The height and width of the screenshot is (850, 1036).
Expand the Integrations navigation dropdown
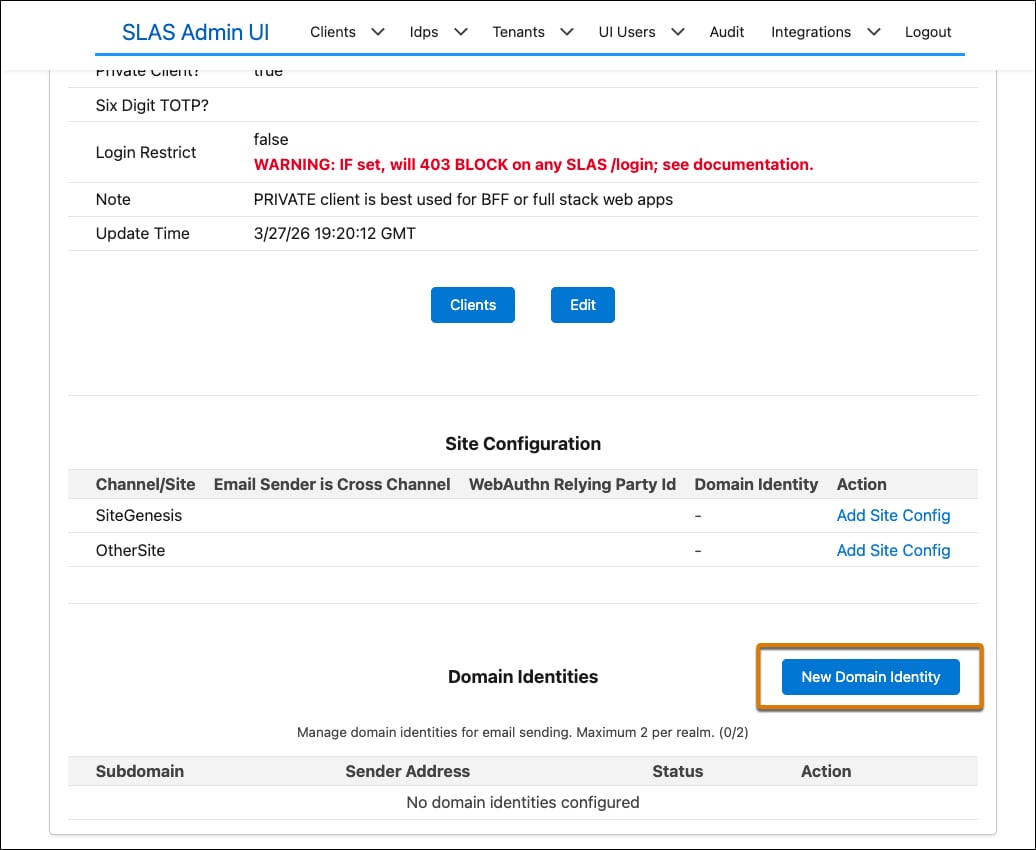pos(824,32)
